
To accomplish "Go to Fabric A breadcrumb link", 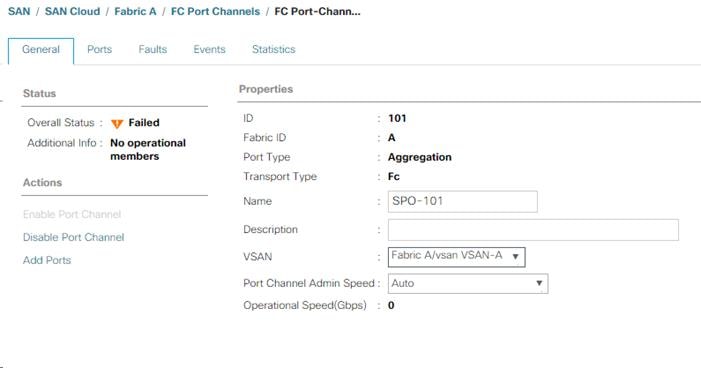I will tap(135, 11).
